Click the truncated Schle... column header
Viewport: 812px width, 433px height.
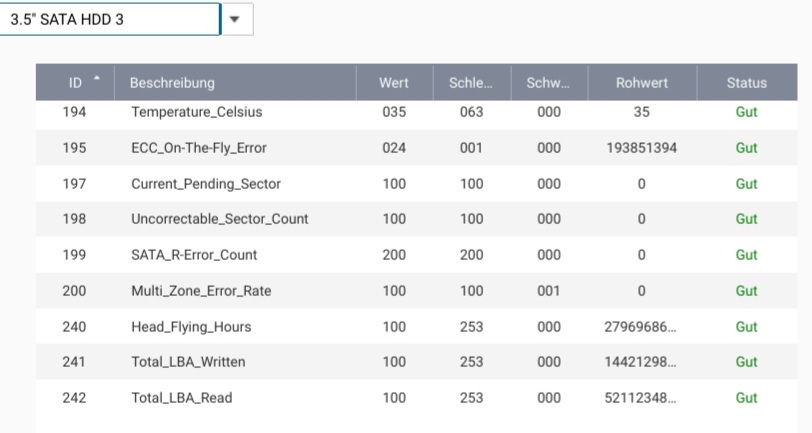tap(471, 83)
